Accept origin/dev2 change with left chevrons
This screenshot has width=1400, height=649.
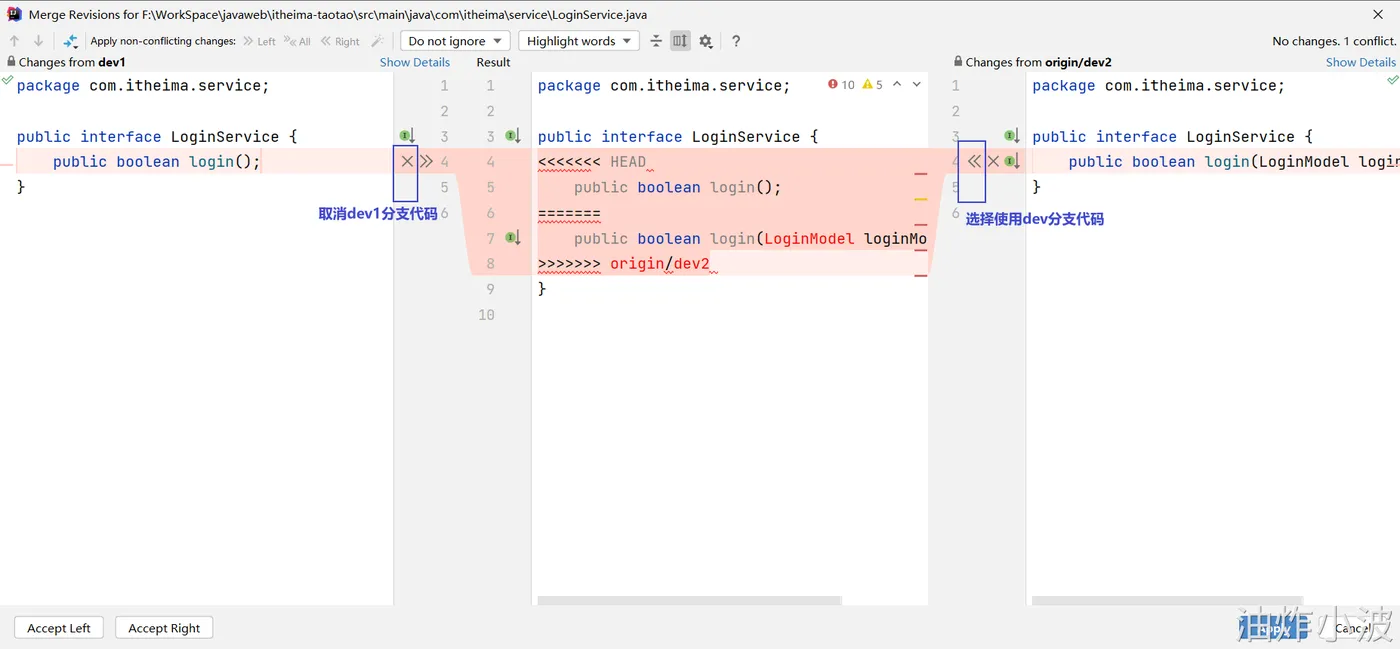(974, 161)
